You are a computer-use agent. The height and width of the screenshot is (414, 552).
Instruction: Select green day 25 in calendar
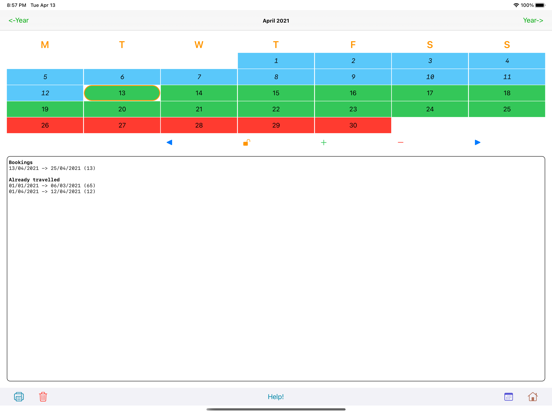(507, 109)
